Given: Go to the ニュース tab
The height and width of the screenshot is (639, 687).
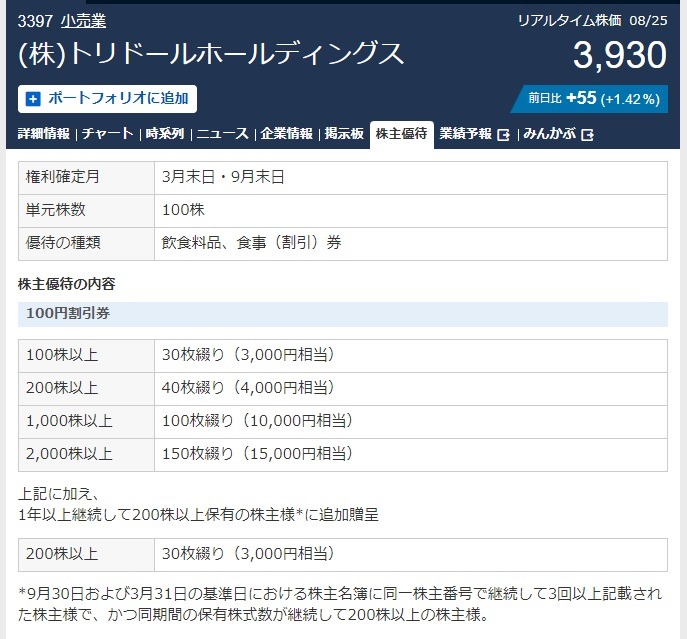Looking at the screenshot, I should (x=223, y=134).
